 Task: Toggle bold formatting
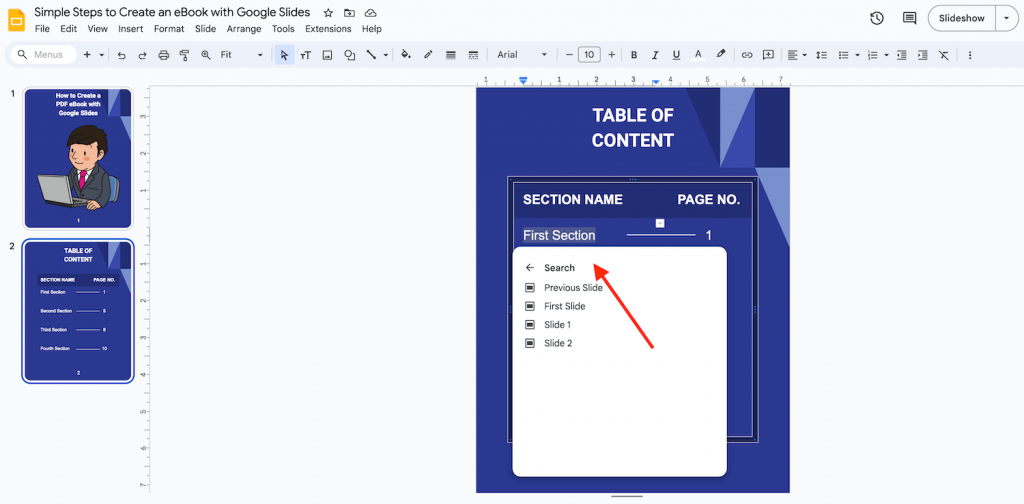tap(633, 55)
